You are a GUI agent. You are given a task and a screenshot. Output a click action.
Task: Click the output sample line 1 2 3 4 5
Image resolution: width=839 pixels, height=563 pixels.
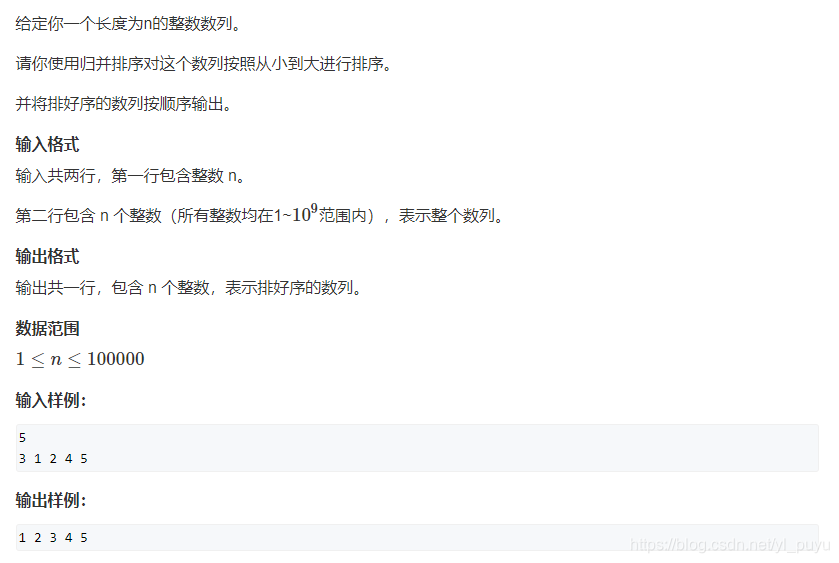click(53, 538)
